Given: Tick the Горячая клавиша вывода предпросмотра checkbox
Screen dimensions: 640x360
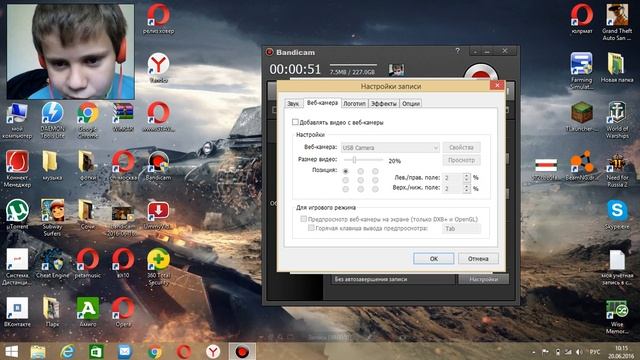Looking at the screenshot, I should [x=311, y=228].
